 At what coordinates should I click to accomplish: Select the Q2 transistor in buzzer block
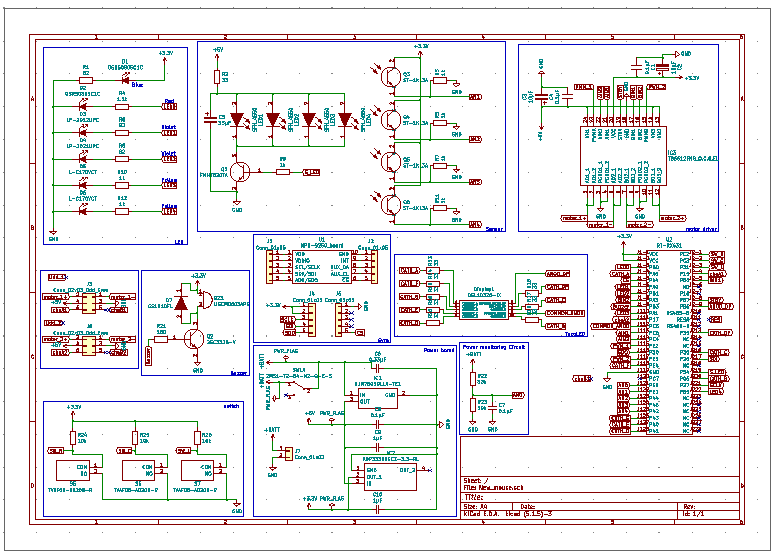(194, 341)
